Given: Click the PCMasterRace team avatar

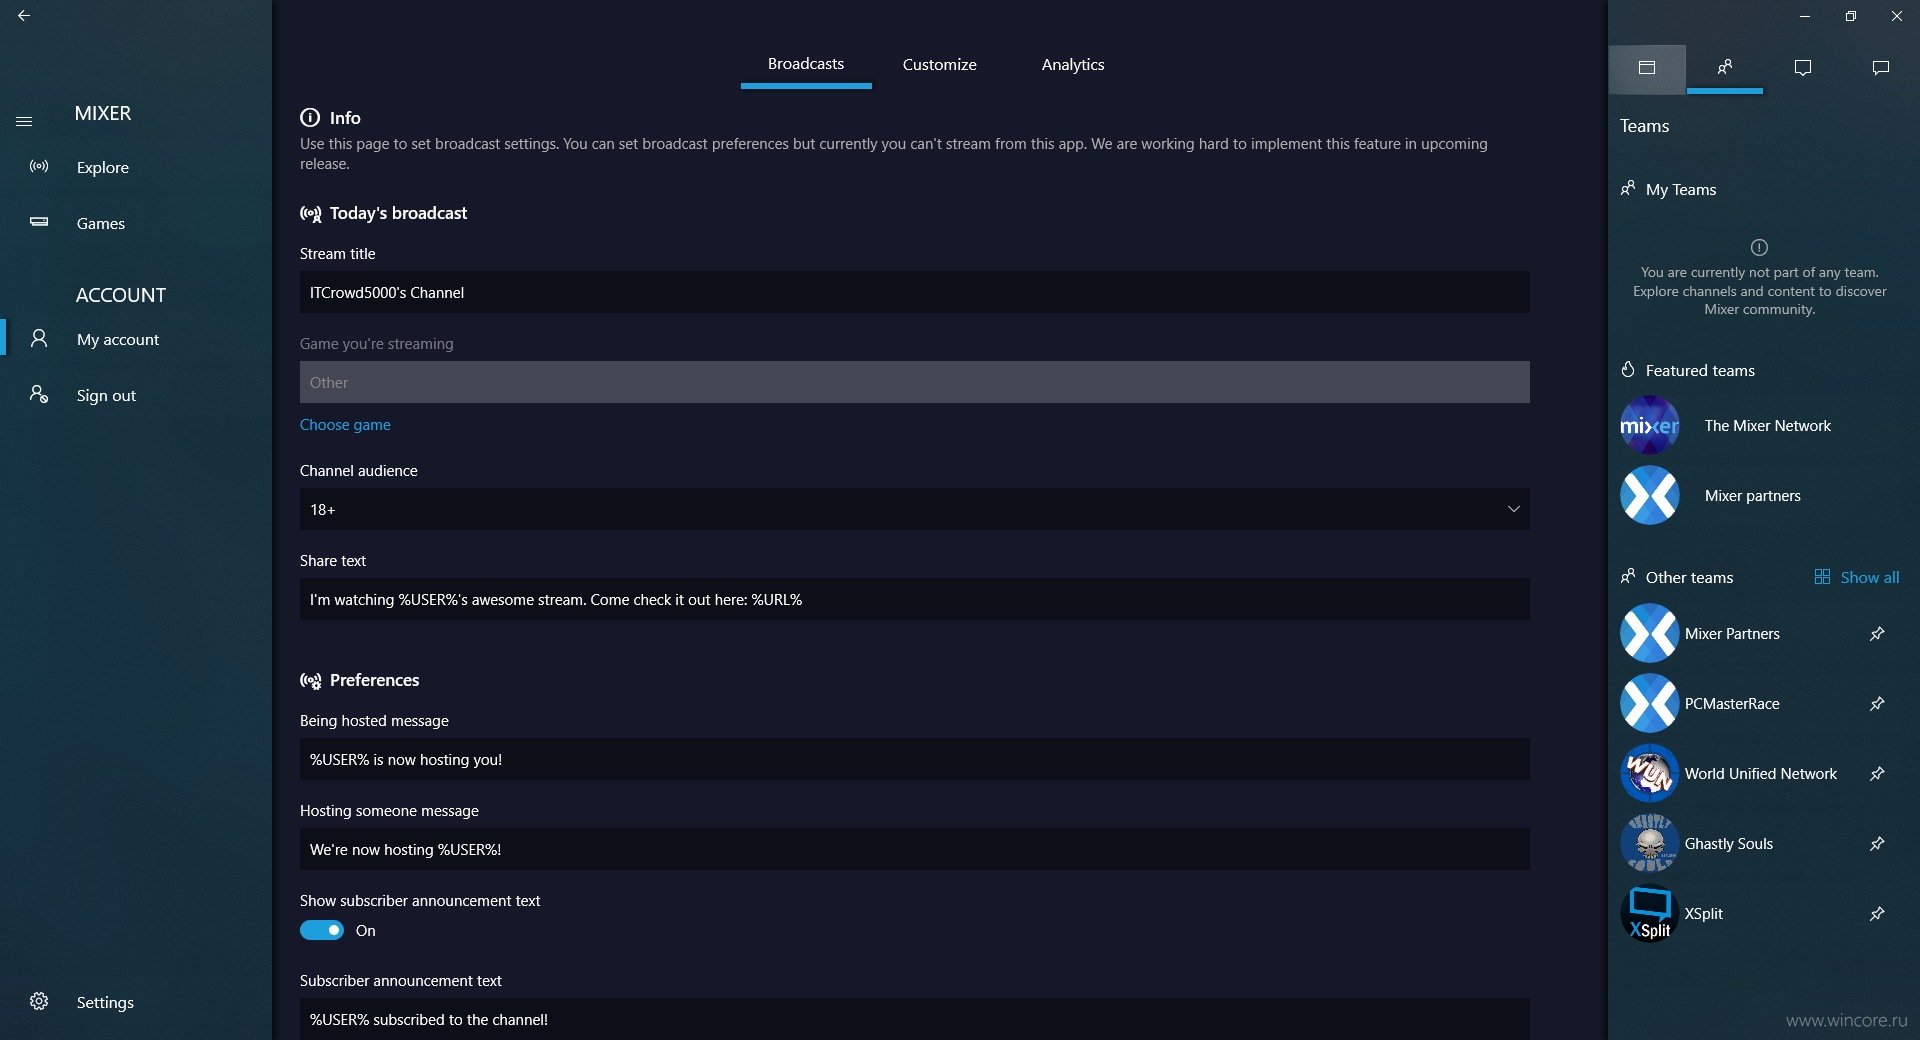Looking at the screenshot, I should click(x=1649, y=703).
